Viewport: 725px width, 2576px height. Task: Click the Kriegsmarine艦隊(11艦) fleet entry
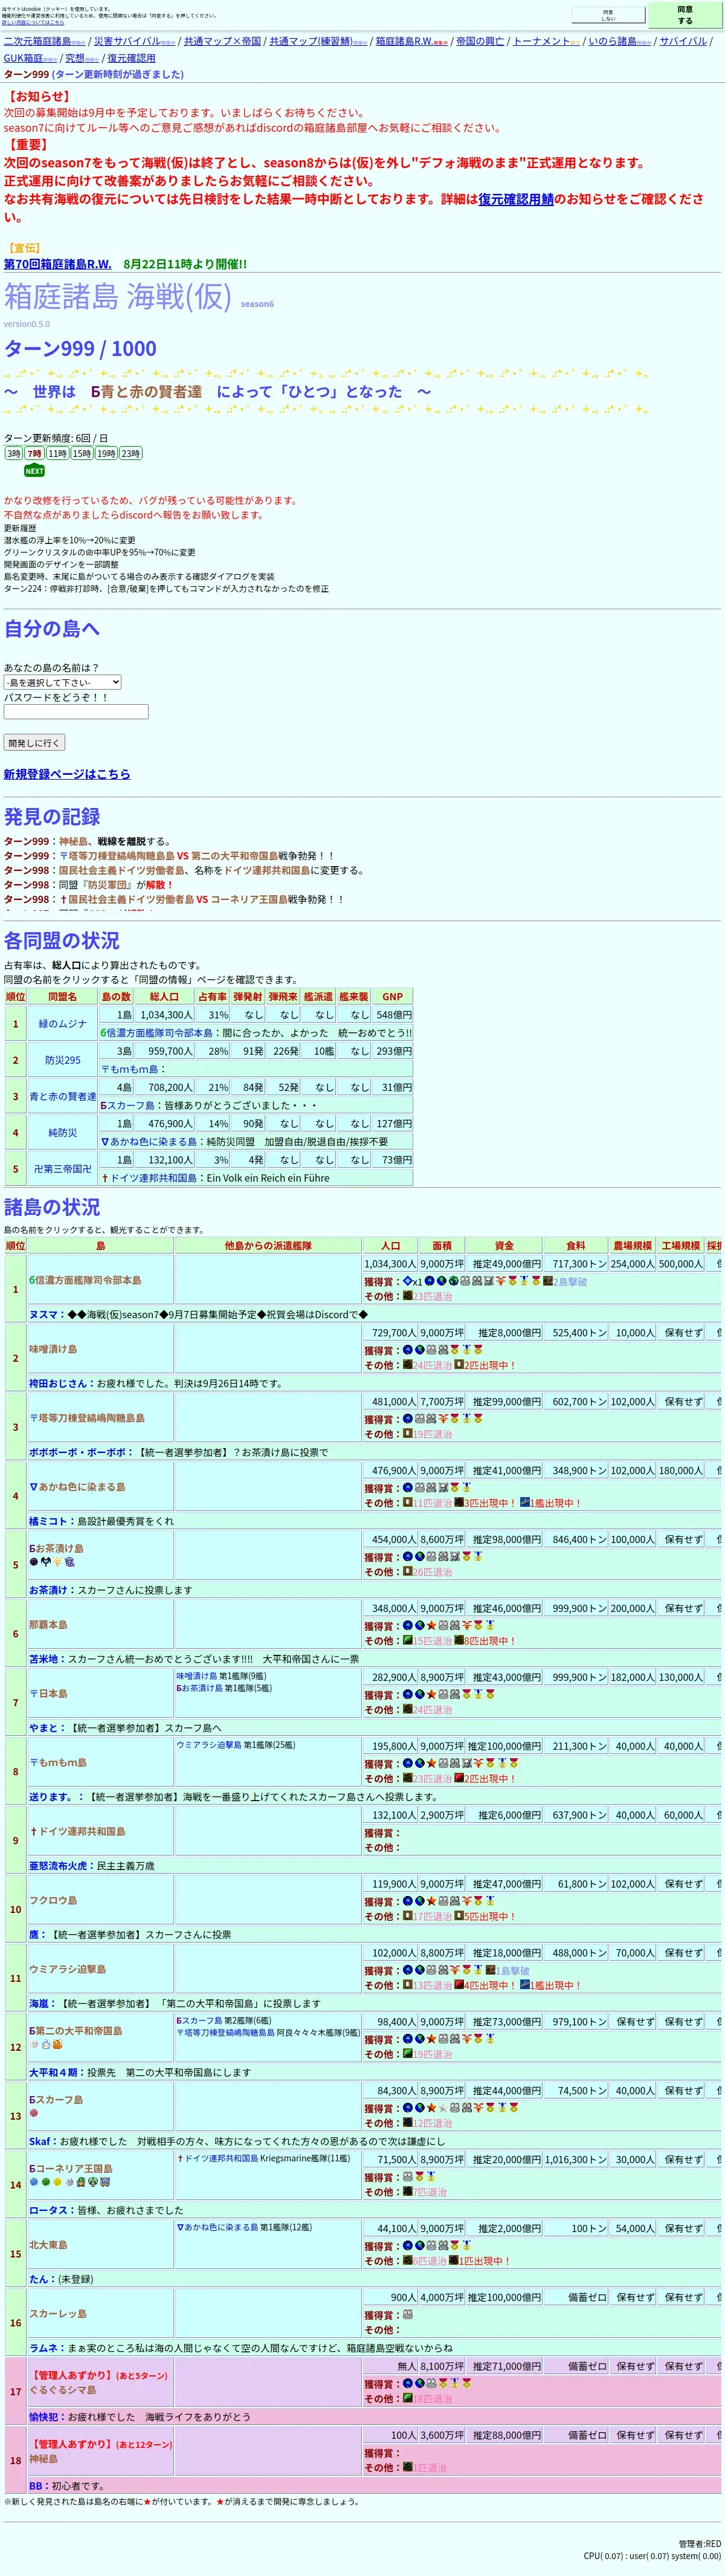pos(263,2159)
